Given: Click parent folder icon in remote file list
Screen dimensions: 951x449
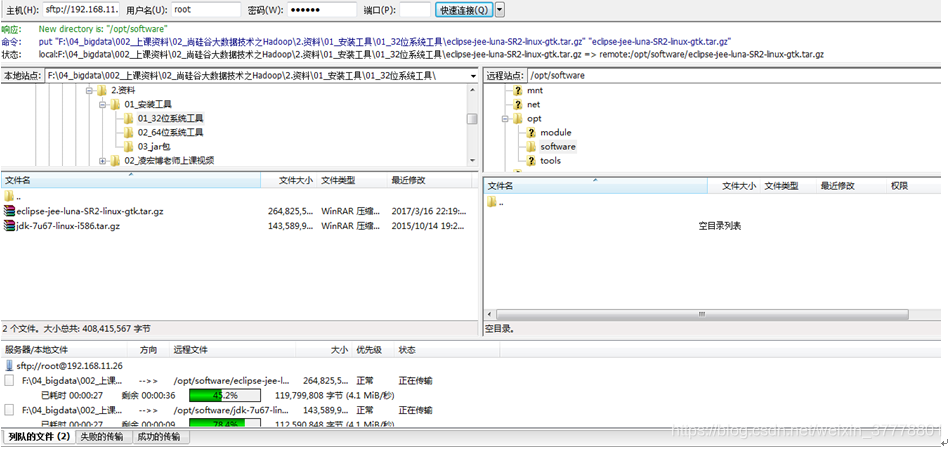Looking at the screenshot, I should [x=492, y=202].
